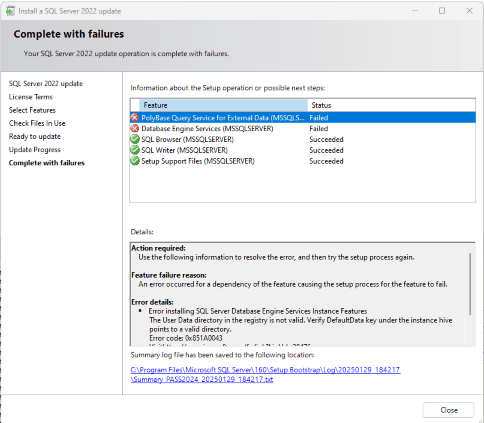Viewport: 484px width, 423px height.
Task: Maximize the update window
Action: pyautogui.click(x=442, y=11)
